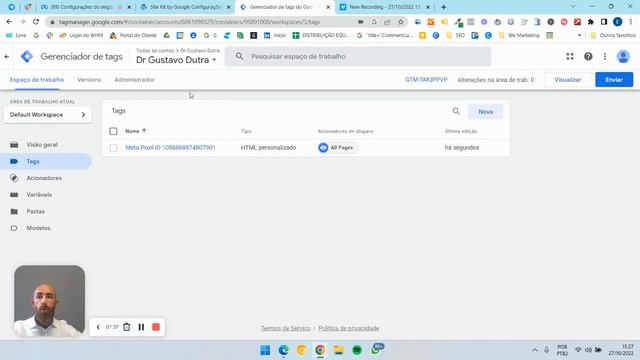Click the Google Tag Manager logo
Screen dimensions: 640x360
27,56
